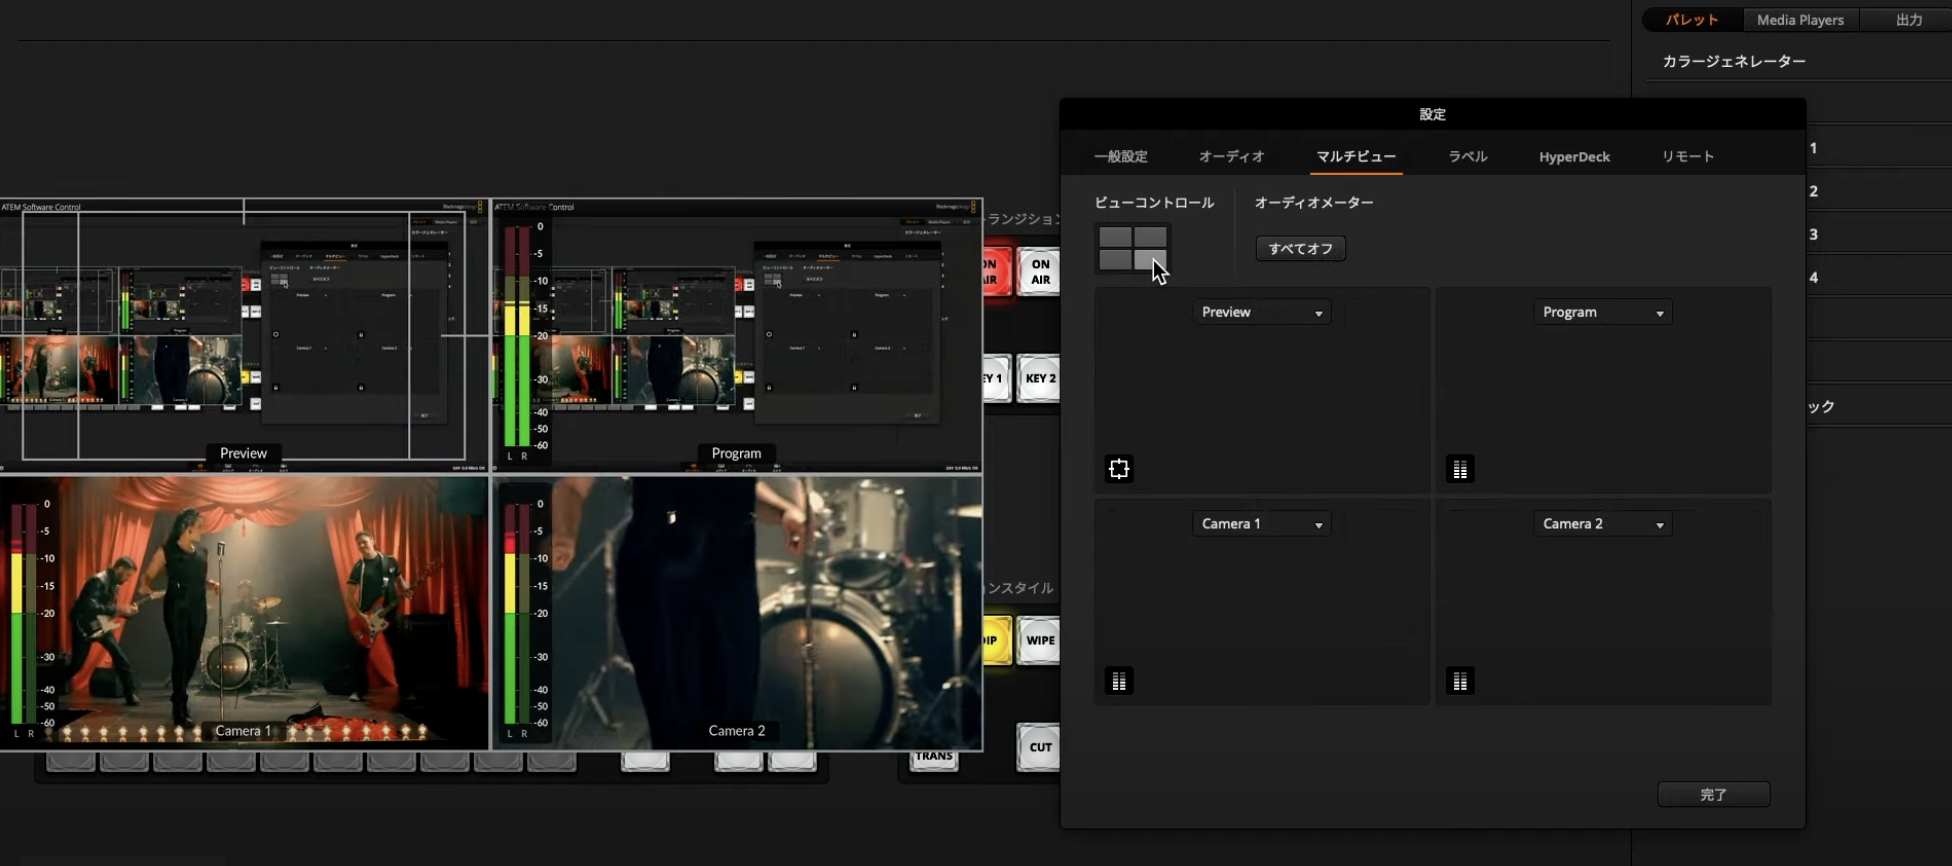Click the 完了 button to close settings
This screenshot has width=1952, height=866.
tap(1713, 795)
